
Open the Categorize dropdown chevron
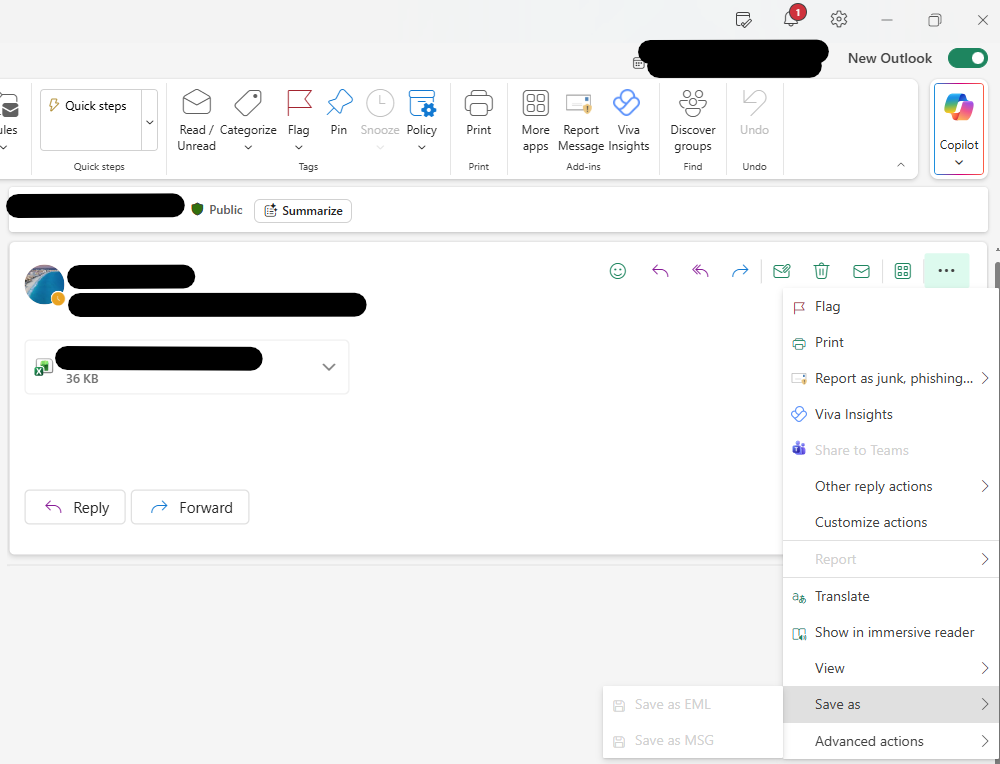248,148
